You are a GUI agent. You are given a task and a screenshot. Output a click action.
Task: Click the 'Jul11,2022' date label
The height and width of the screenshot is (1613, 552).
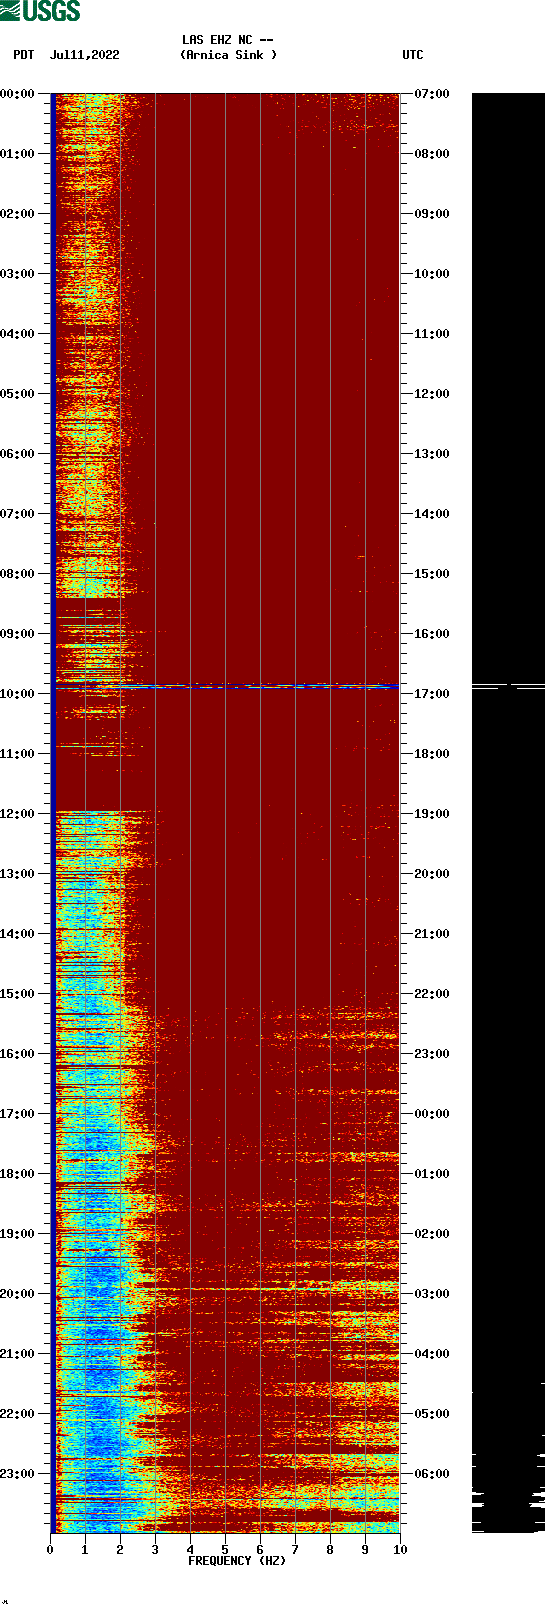point(84,55)
